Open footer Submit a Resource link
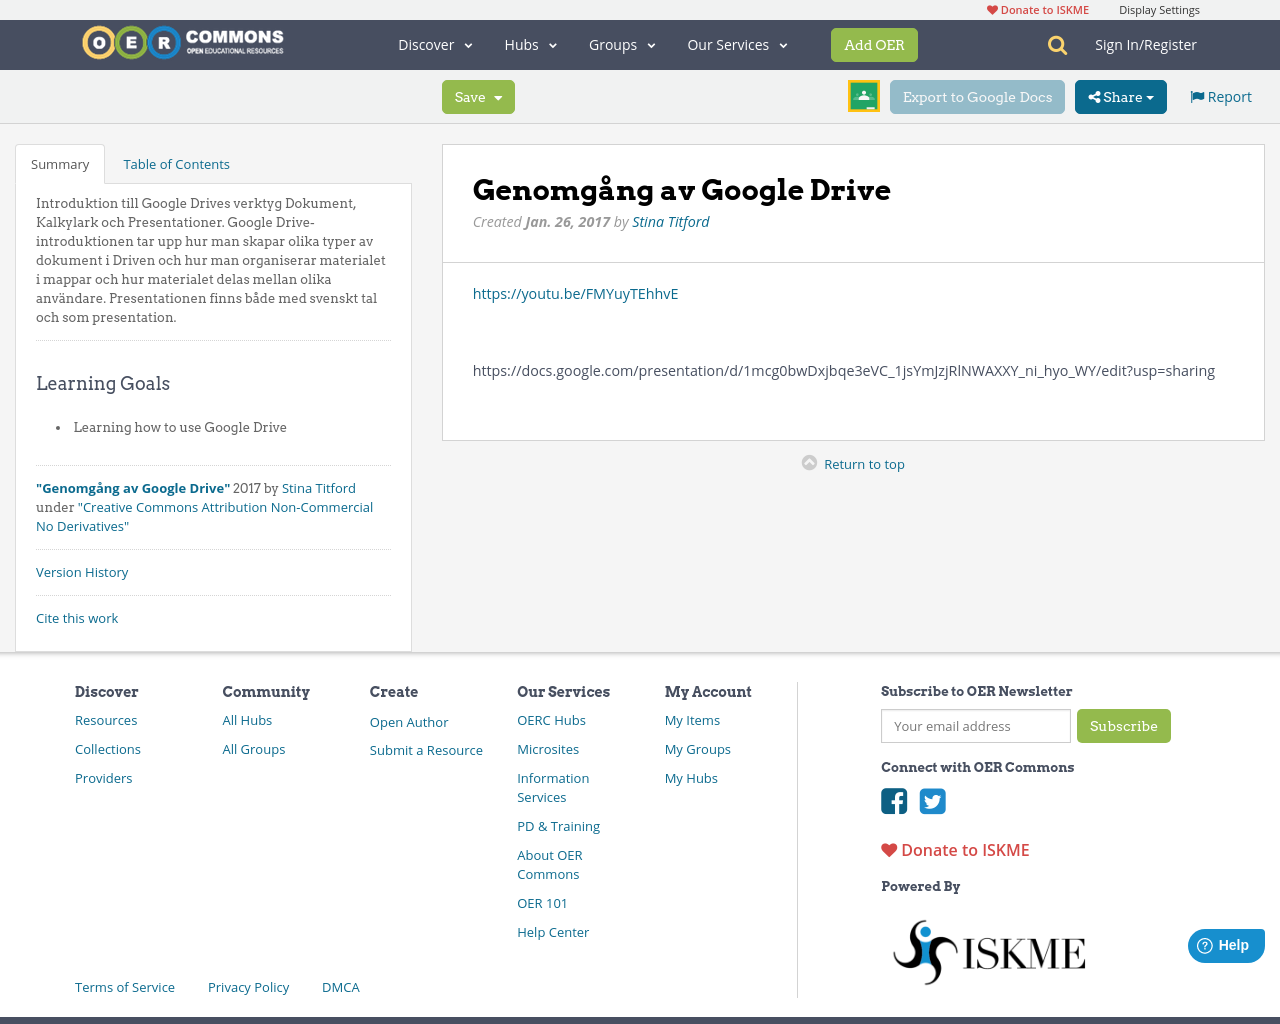This screenshot has width=1280, height=1024. (426, 750)
